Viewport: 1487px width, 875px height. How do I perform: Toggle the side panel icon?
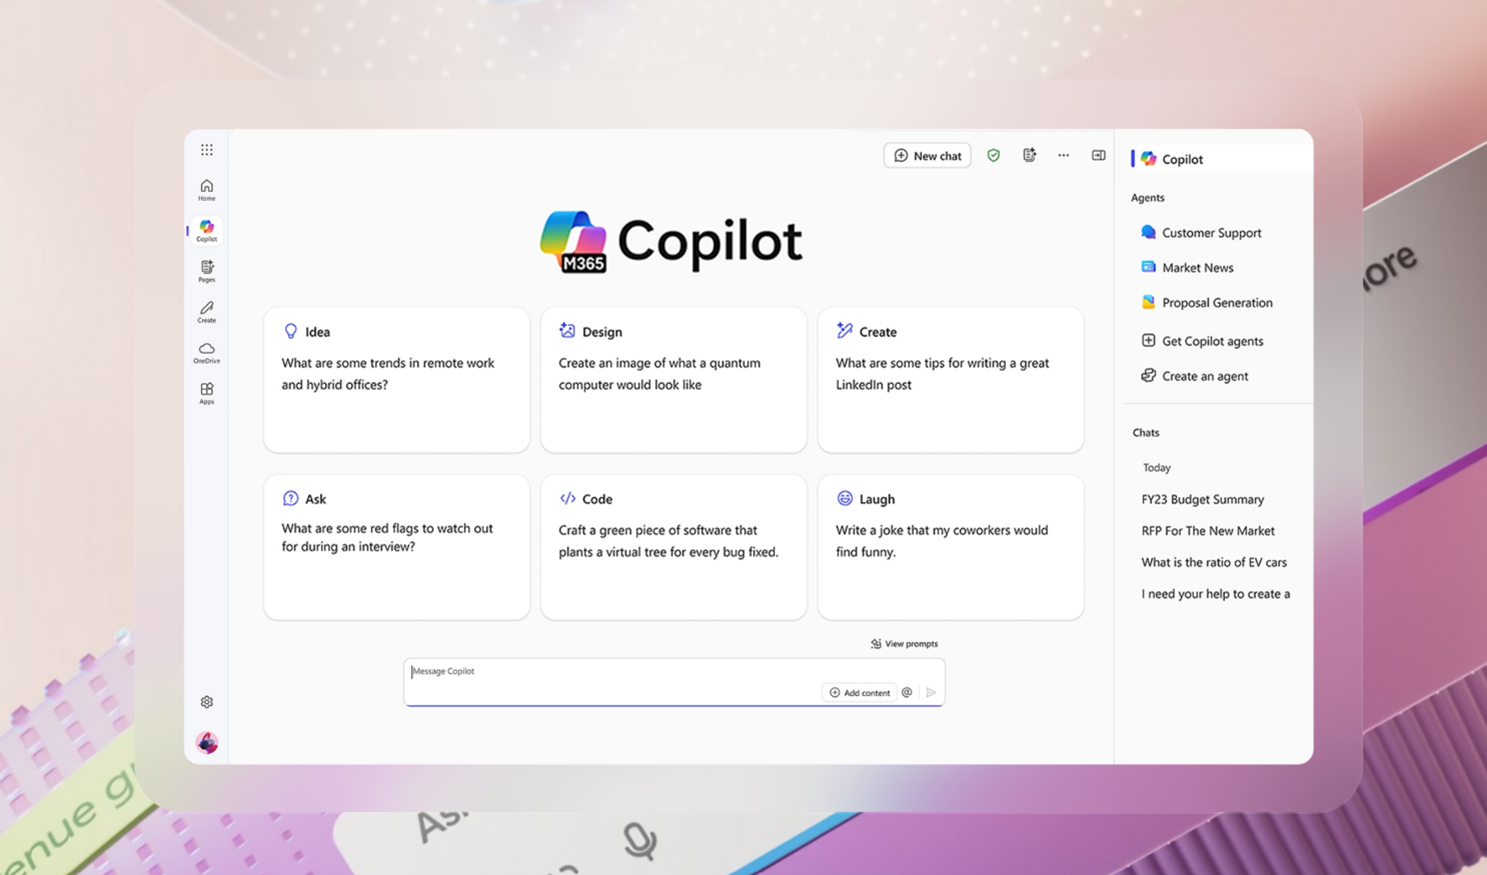coord(1098,155)
